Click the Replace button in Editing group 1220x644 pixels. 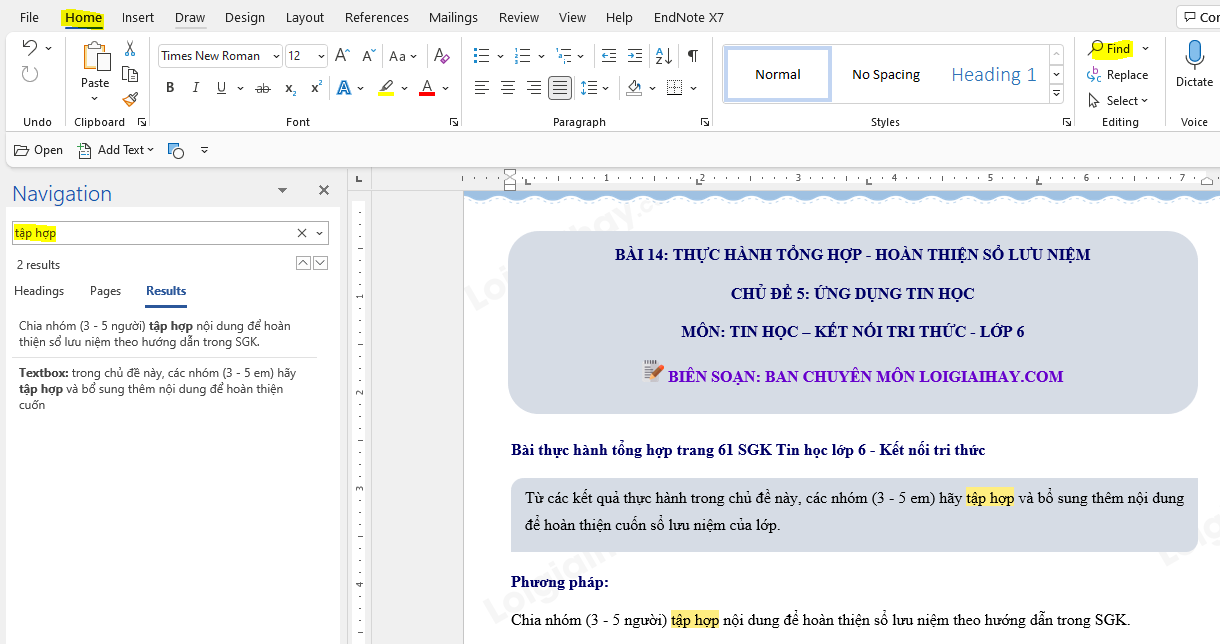point(1118,75)
